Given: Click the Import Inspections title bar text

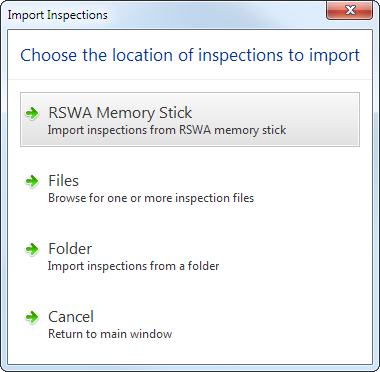Looking at the screenshot, I should 57,15.
